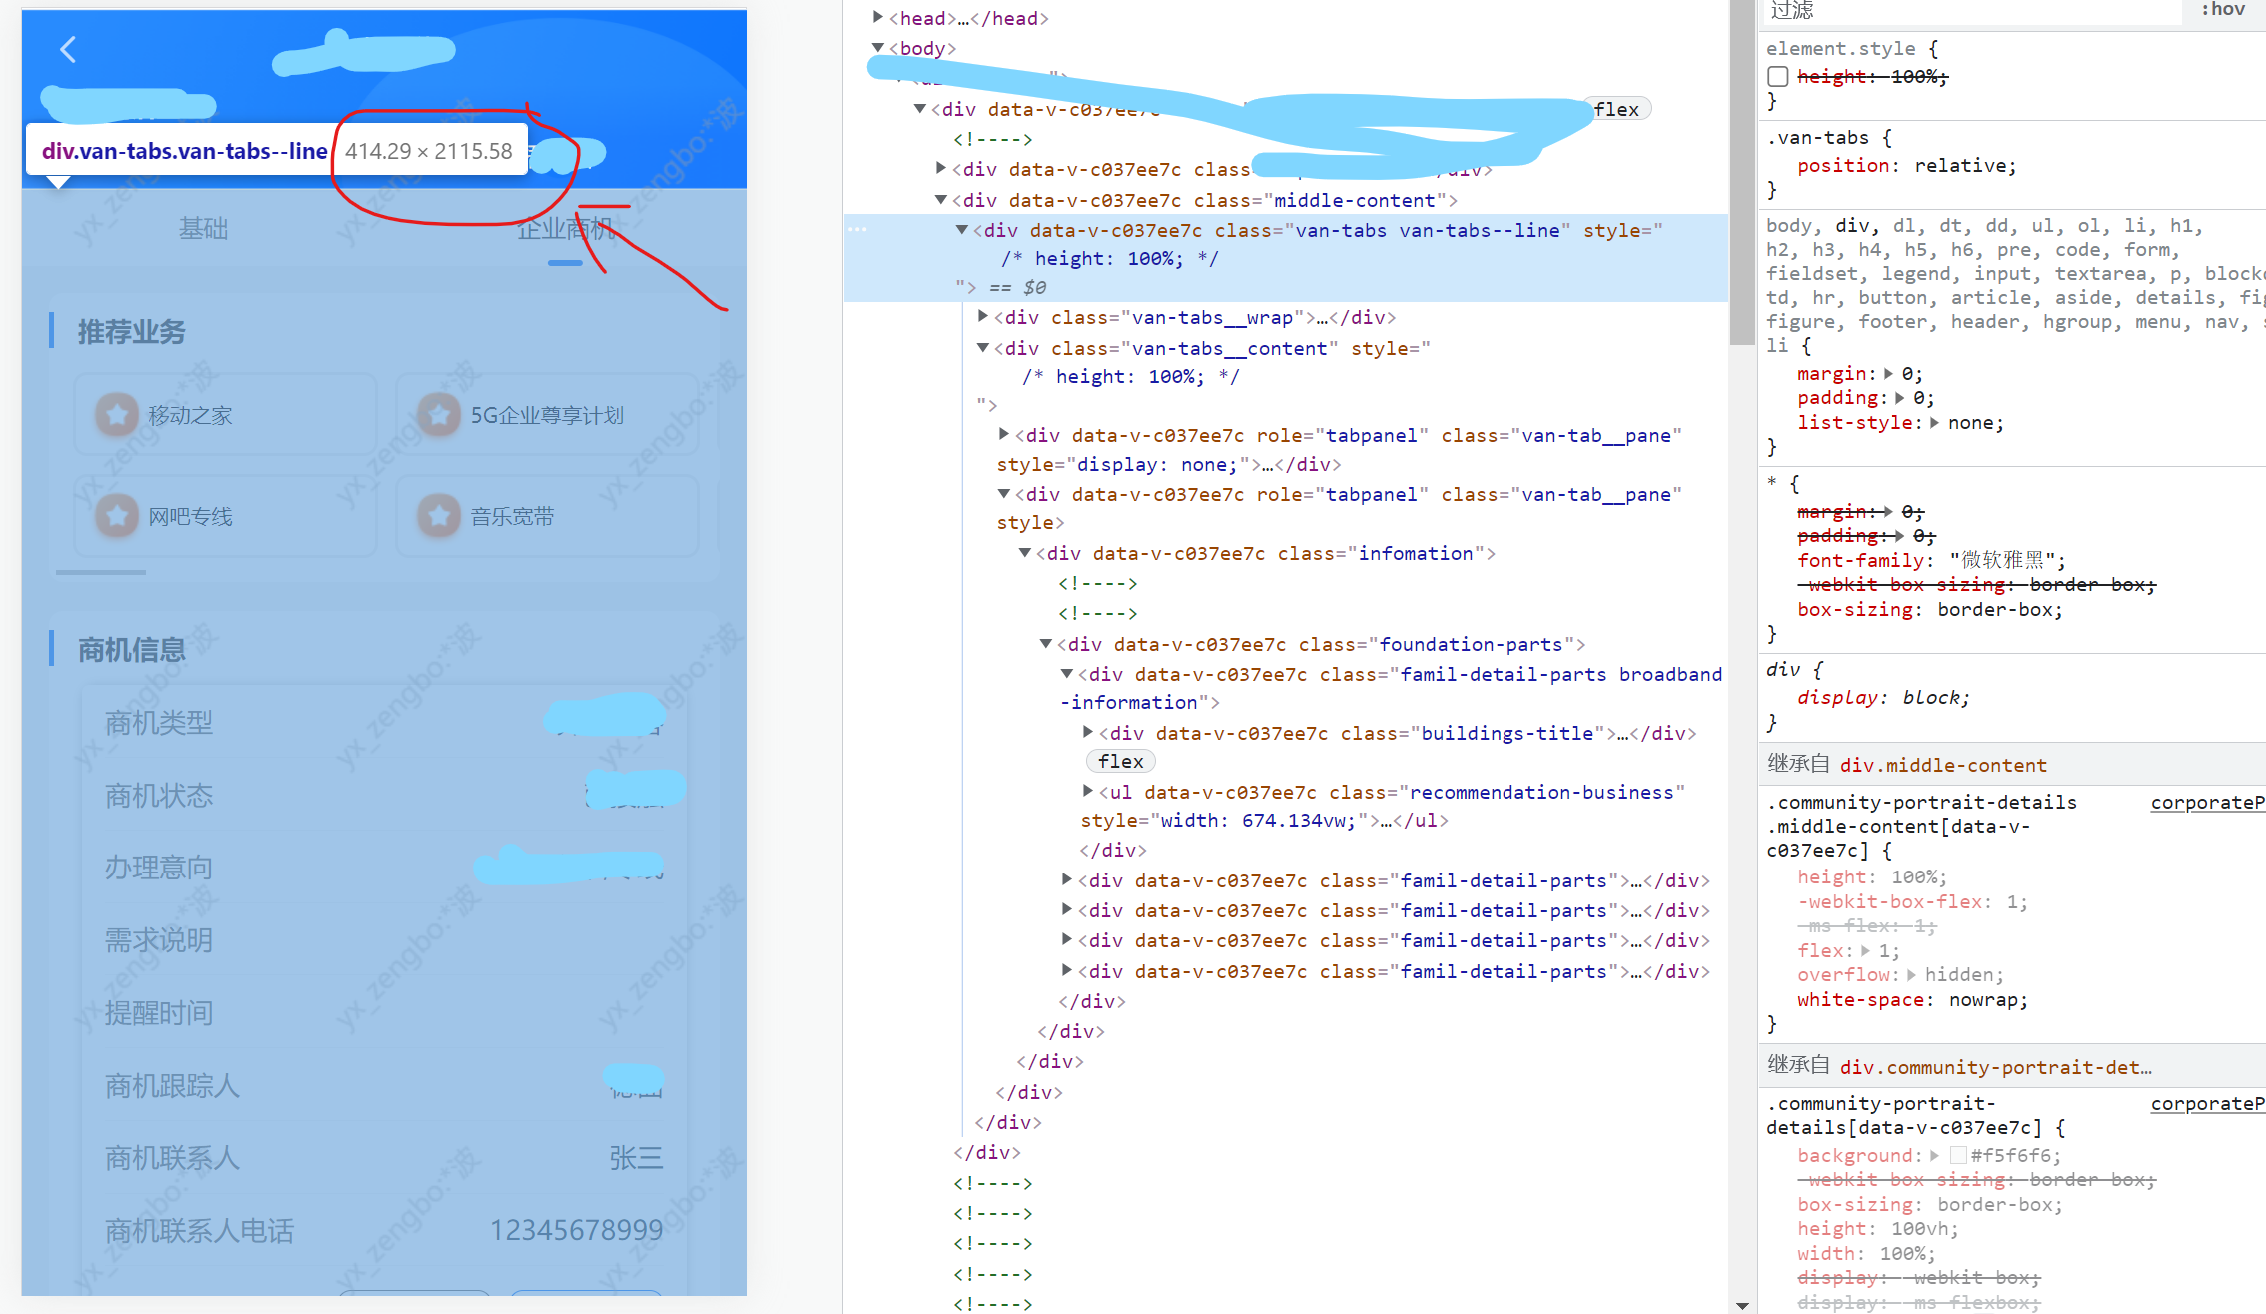Click the flex badge below the buildings-title node
Screen dimensions: 2266x1314
[1120, 761]
